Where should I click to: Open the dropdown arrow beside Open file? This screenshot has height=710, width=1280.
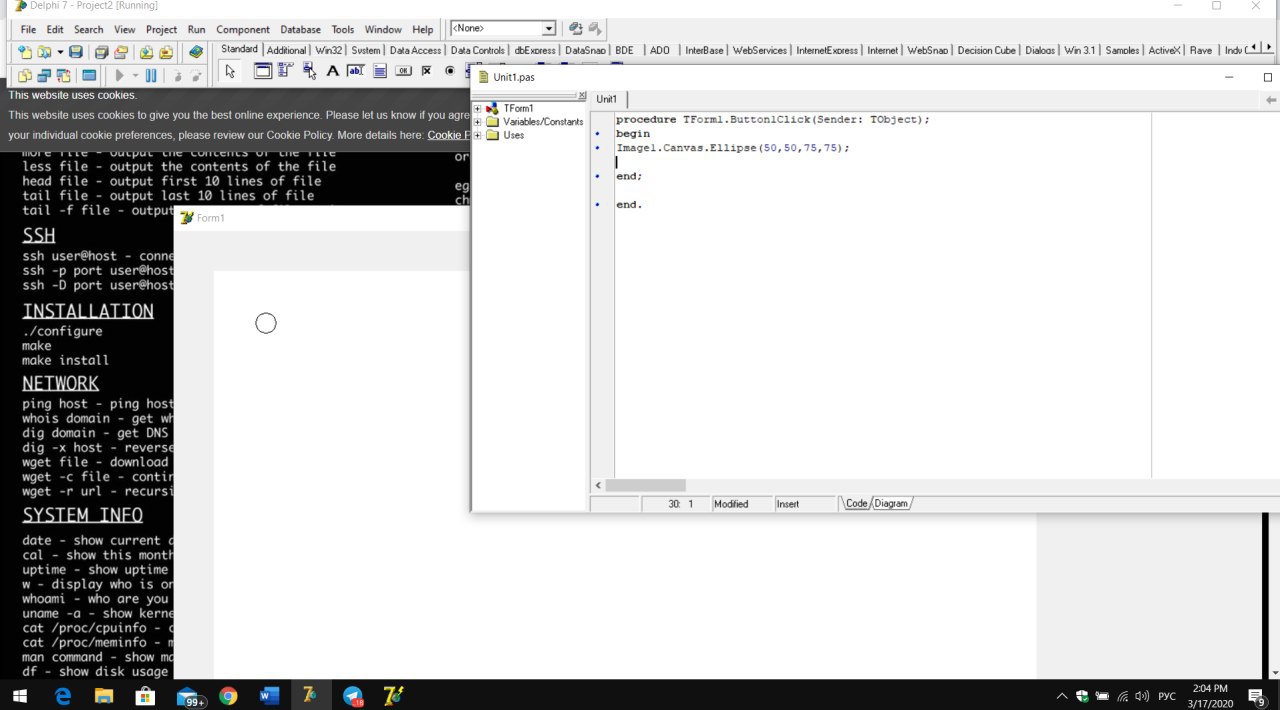pyautogui.click(x=60, y=52)
